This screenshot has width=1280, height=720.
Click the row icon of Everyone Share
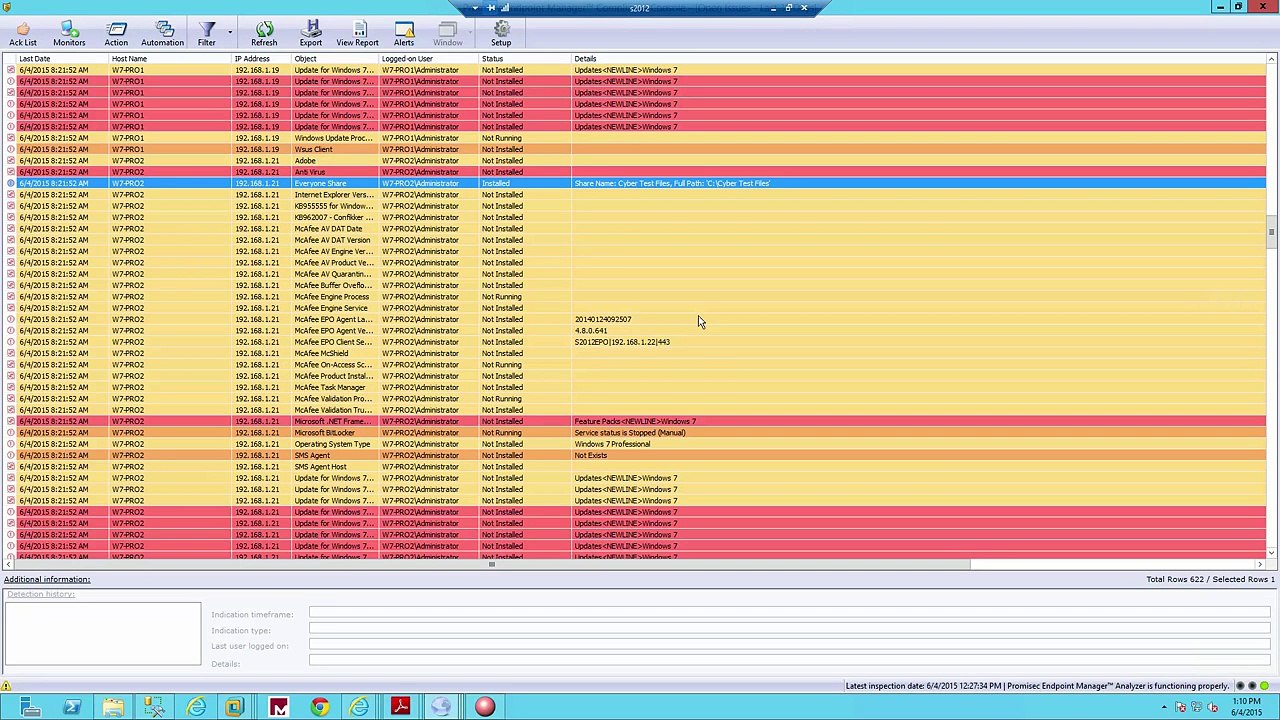click(10, 183)
